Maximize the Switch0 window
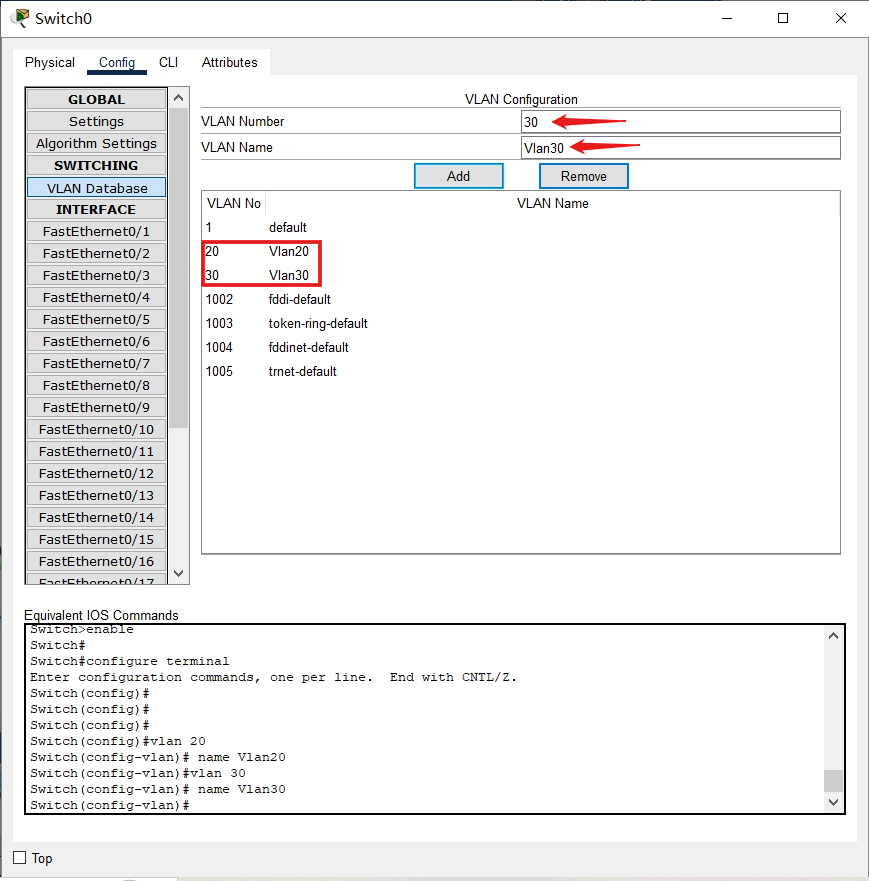The width and height of the screenshot is (869, 881). 782,18
